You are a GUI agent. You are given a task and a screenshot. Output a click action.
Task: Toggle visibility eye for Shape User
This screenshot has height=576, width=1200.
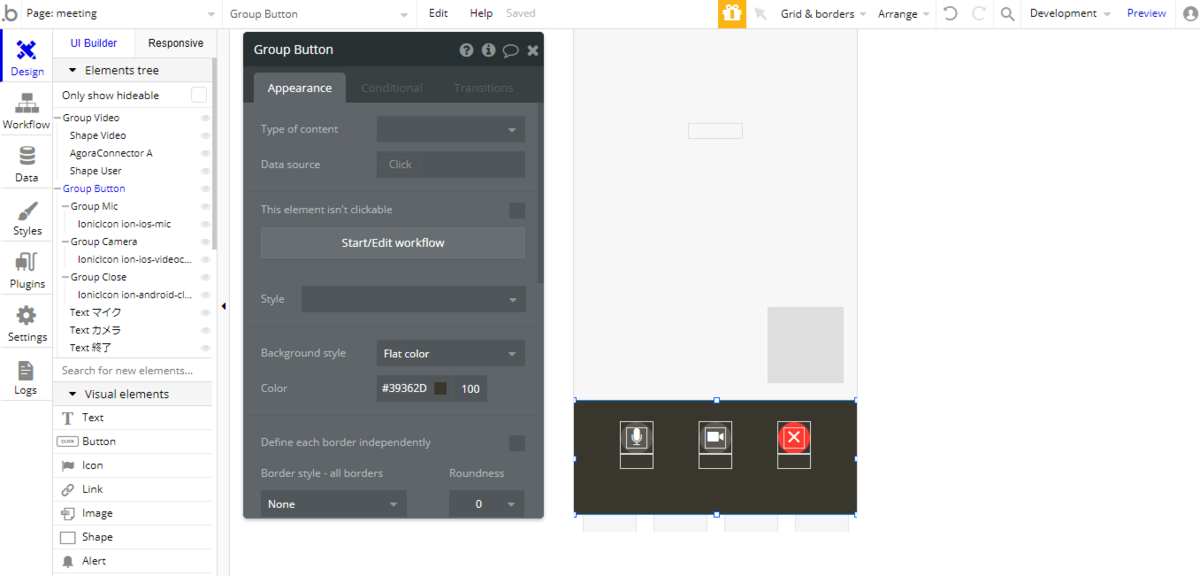[205, 171]
